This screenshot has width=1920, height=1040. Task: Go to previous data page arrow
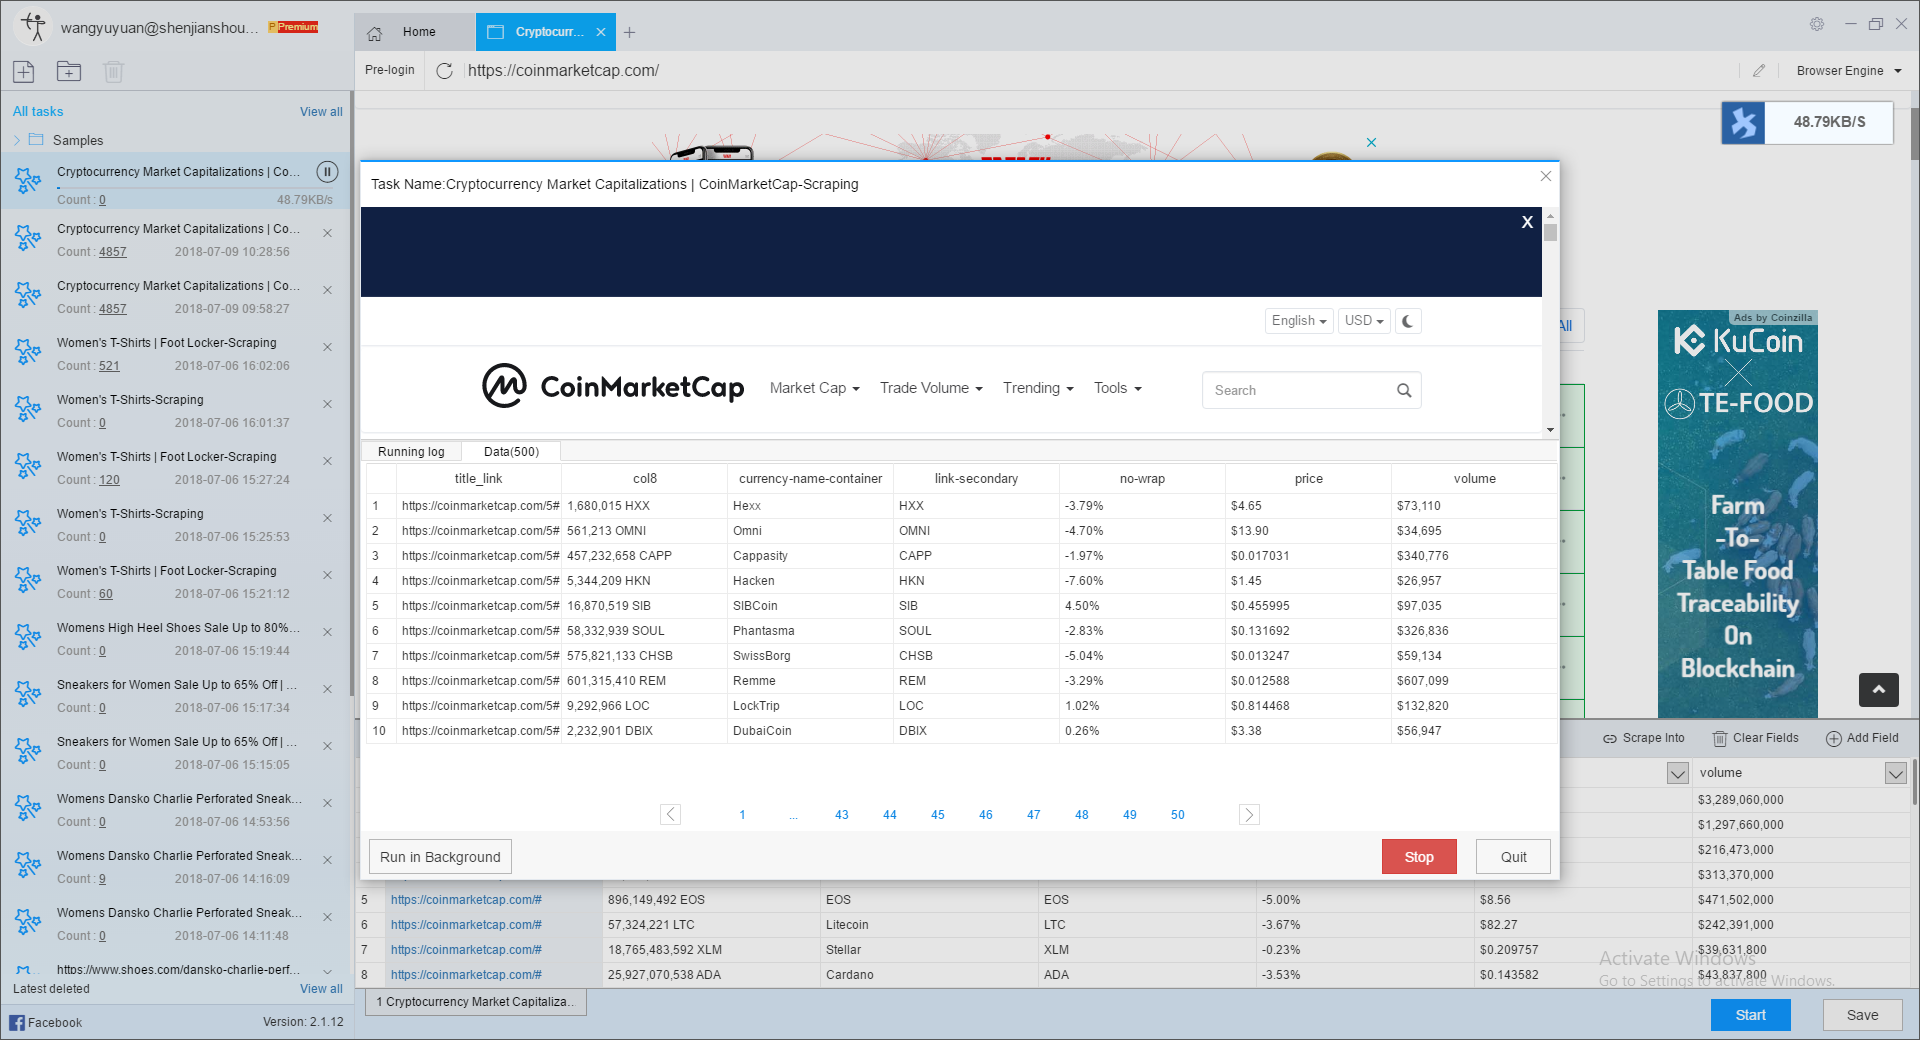tap(671, 815)
